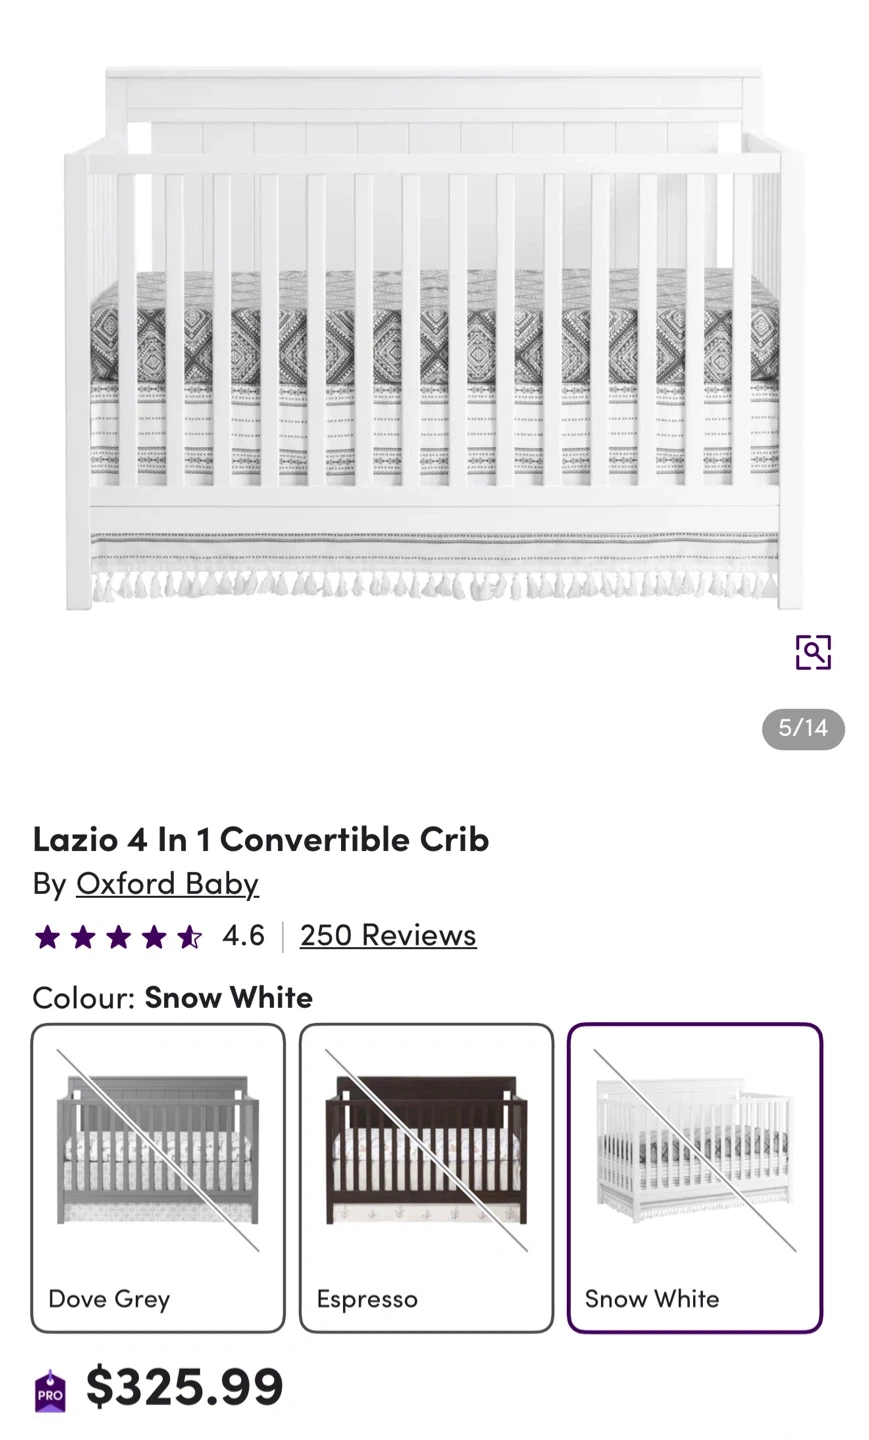Open the image zoom magnifier icon
This screenshot has height=1440, width=869.
point(812,652)
